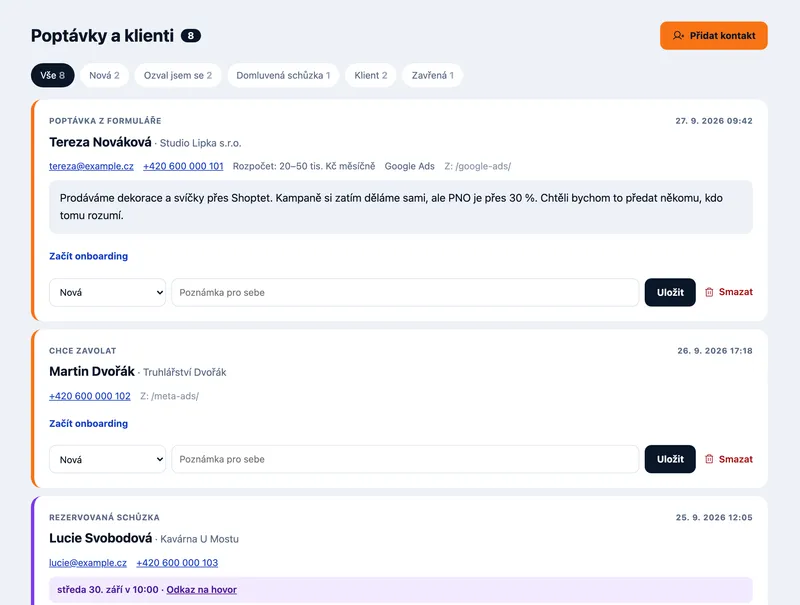This screenshot has width=800, height=605.
Task: Show Domluvená schůzka filter tab
Action: [x=283, y=75]
